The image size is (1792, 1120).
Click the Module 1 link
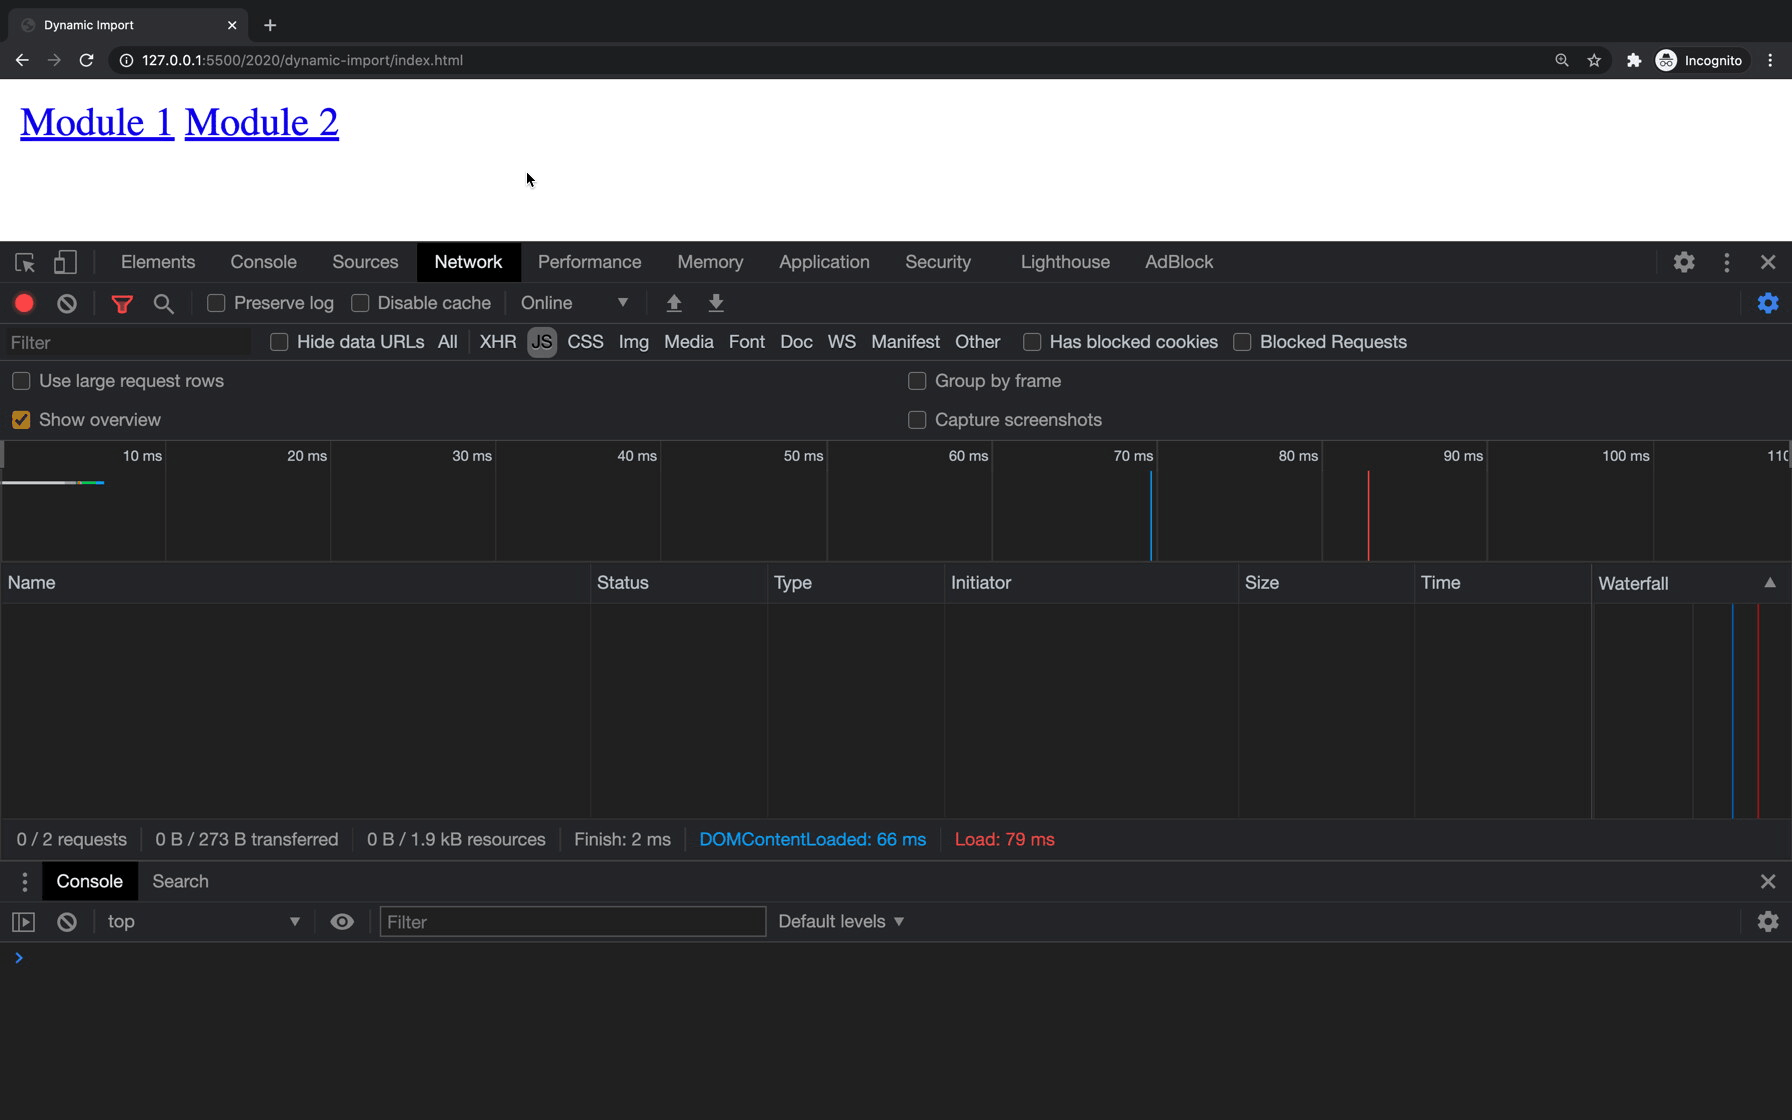(97, 122)
